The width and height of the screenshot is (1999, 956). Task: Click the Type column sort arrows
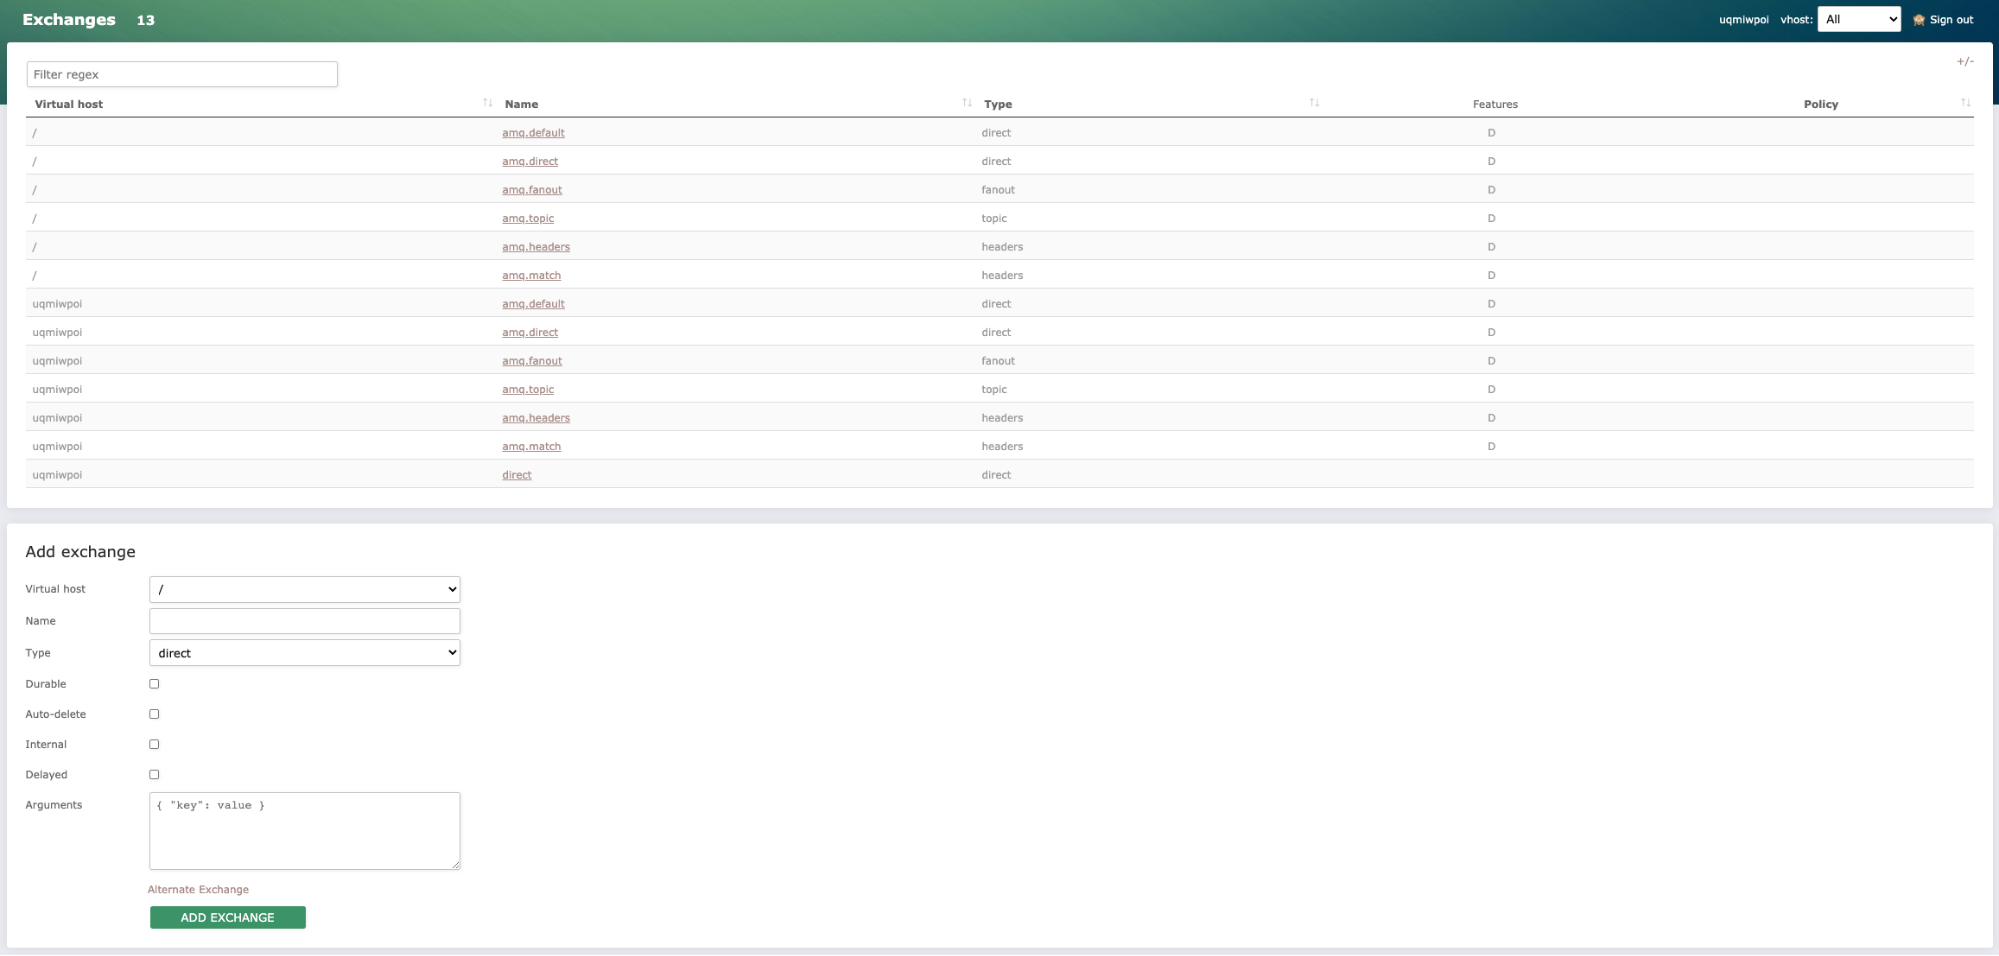[1314, 103]
